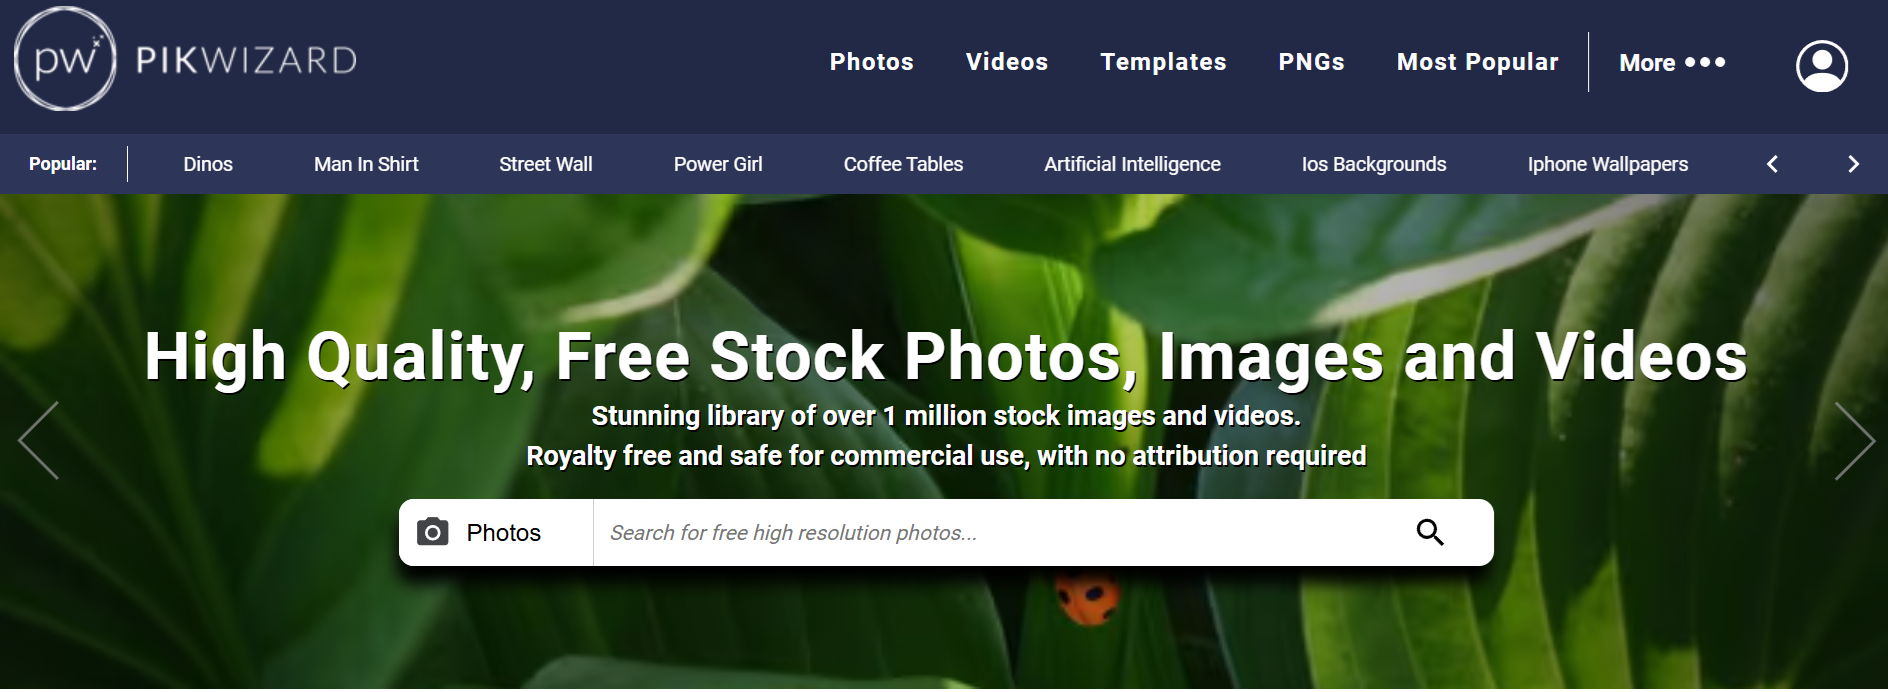
Task: Click the magnifying glass search icon
Action: pyautogui.click(x=1430, y=532)
